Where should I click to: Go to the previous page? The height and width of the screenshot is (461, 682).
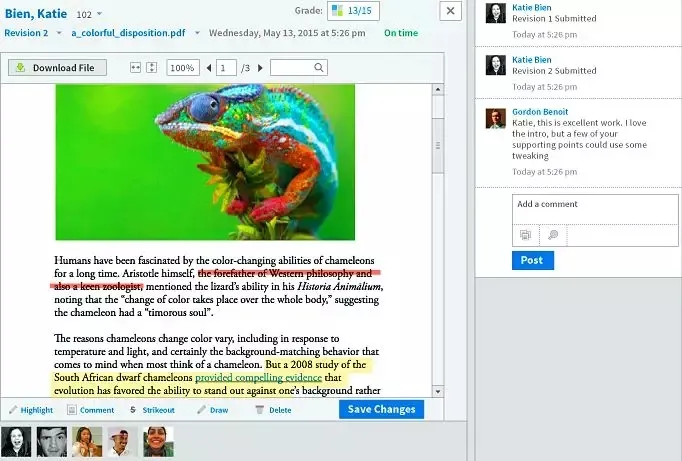(209, 68)
